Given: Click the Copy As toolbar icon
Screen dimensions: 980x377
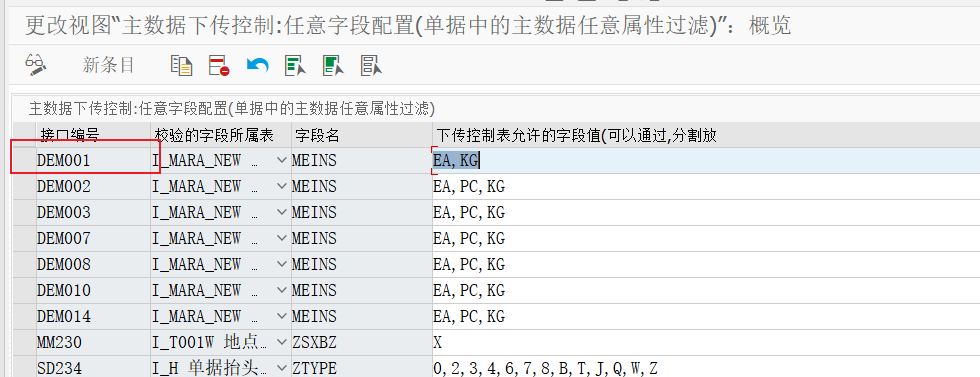Looking at the screenshot, I should 181,65.
